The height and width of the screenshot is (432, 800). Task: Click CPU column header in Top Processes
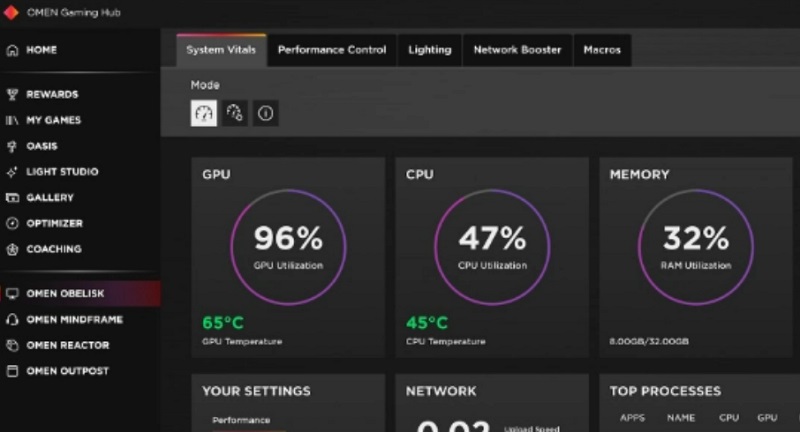click(x=729, y=418)
